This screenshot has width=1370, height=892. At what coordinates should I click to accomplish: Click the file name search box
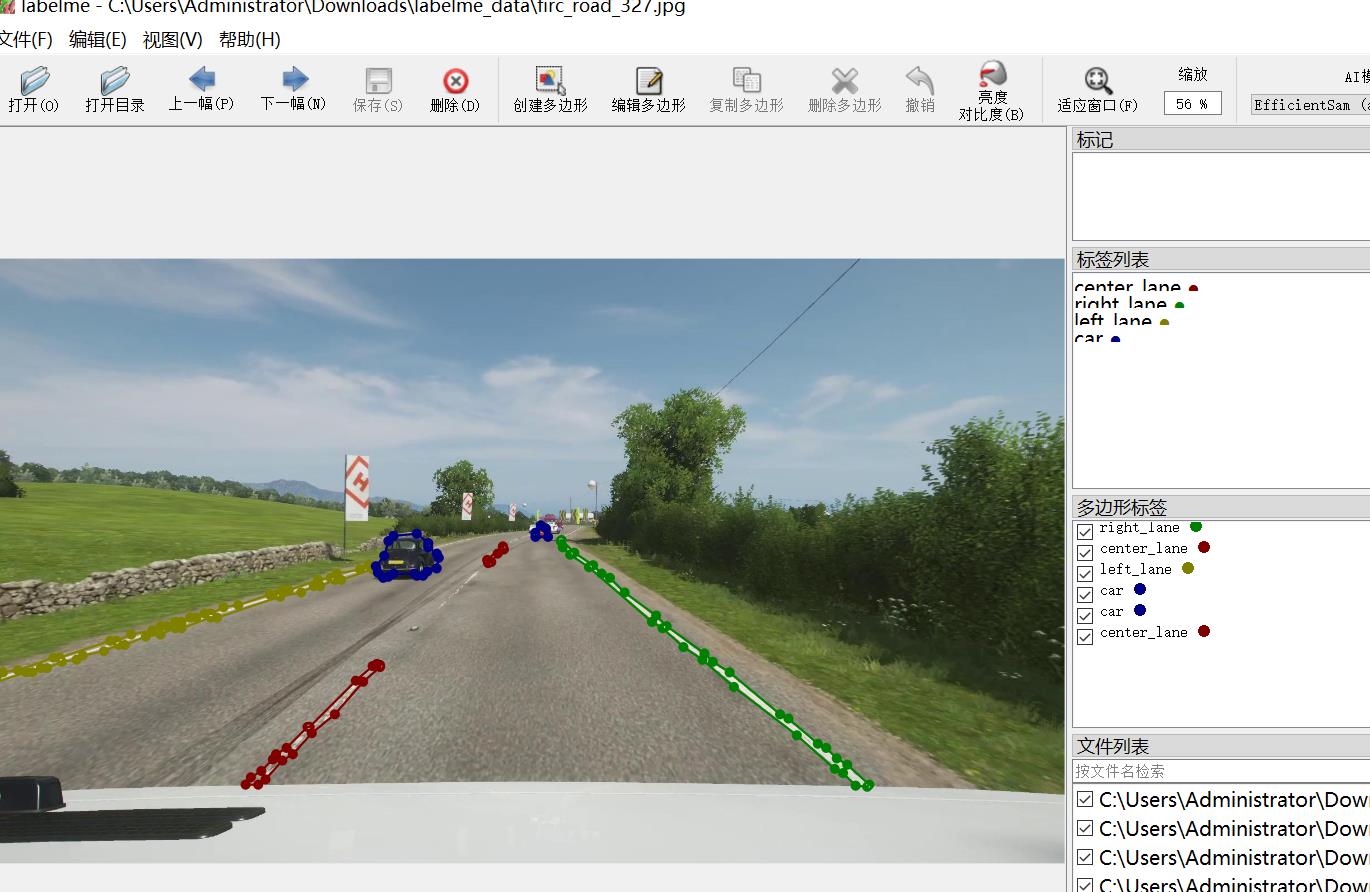click(1220, 771)
